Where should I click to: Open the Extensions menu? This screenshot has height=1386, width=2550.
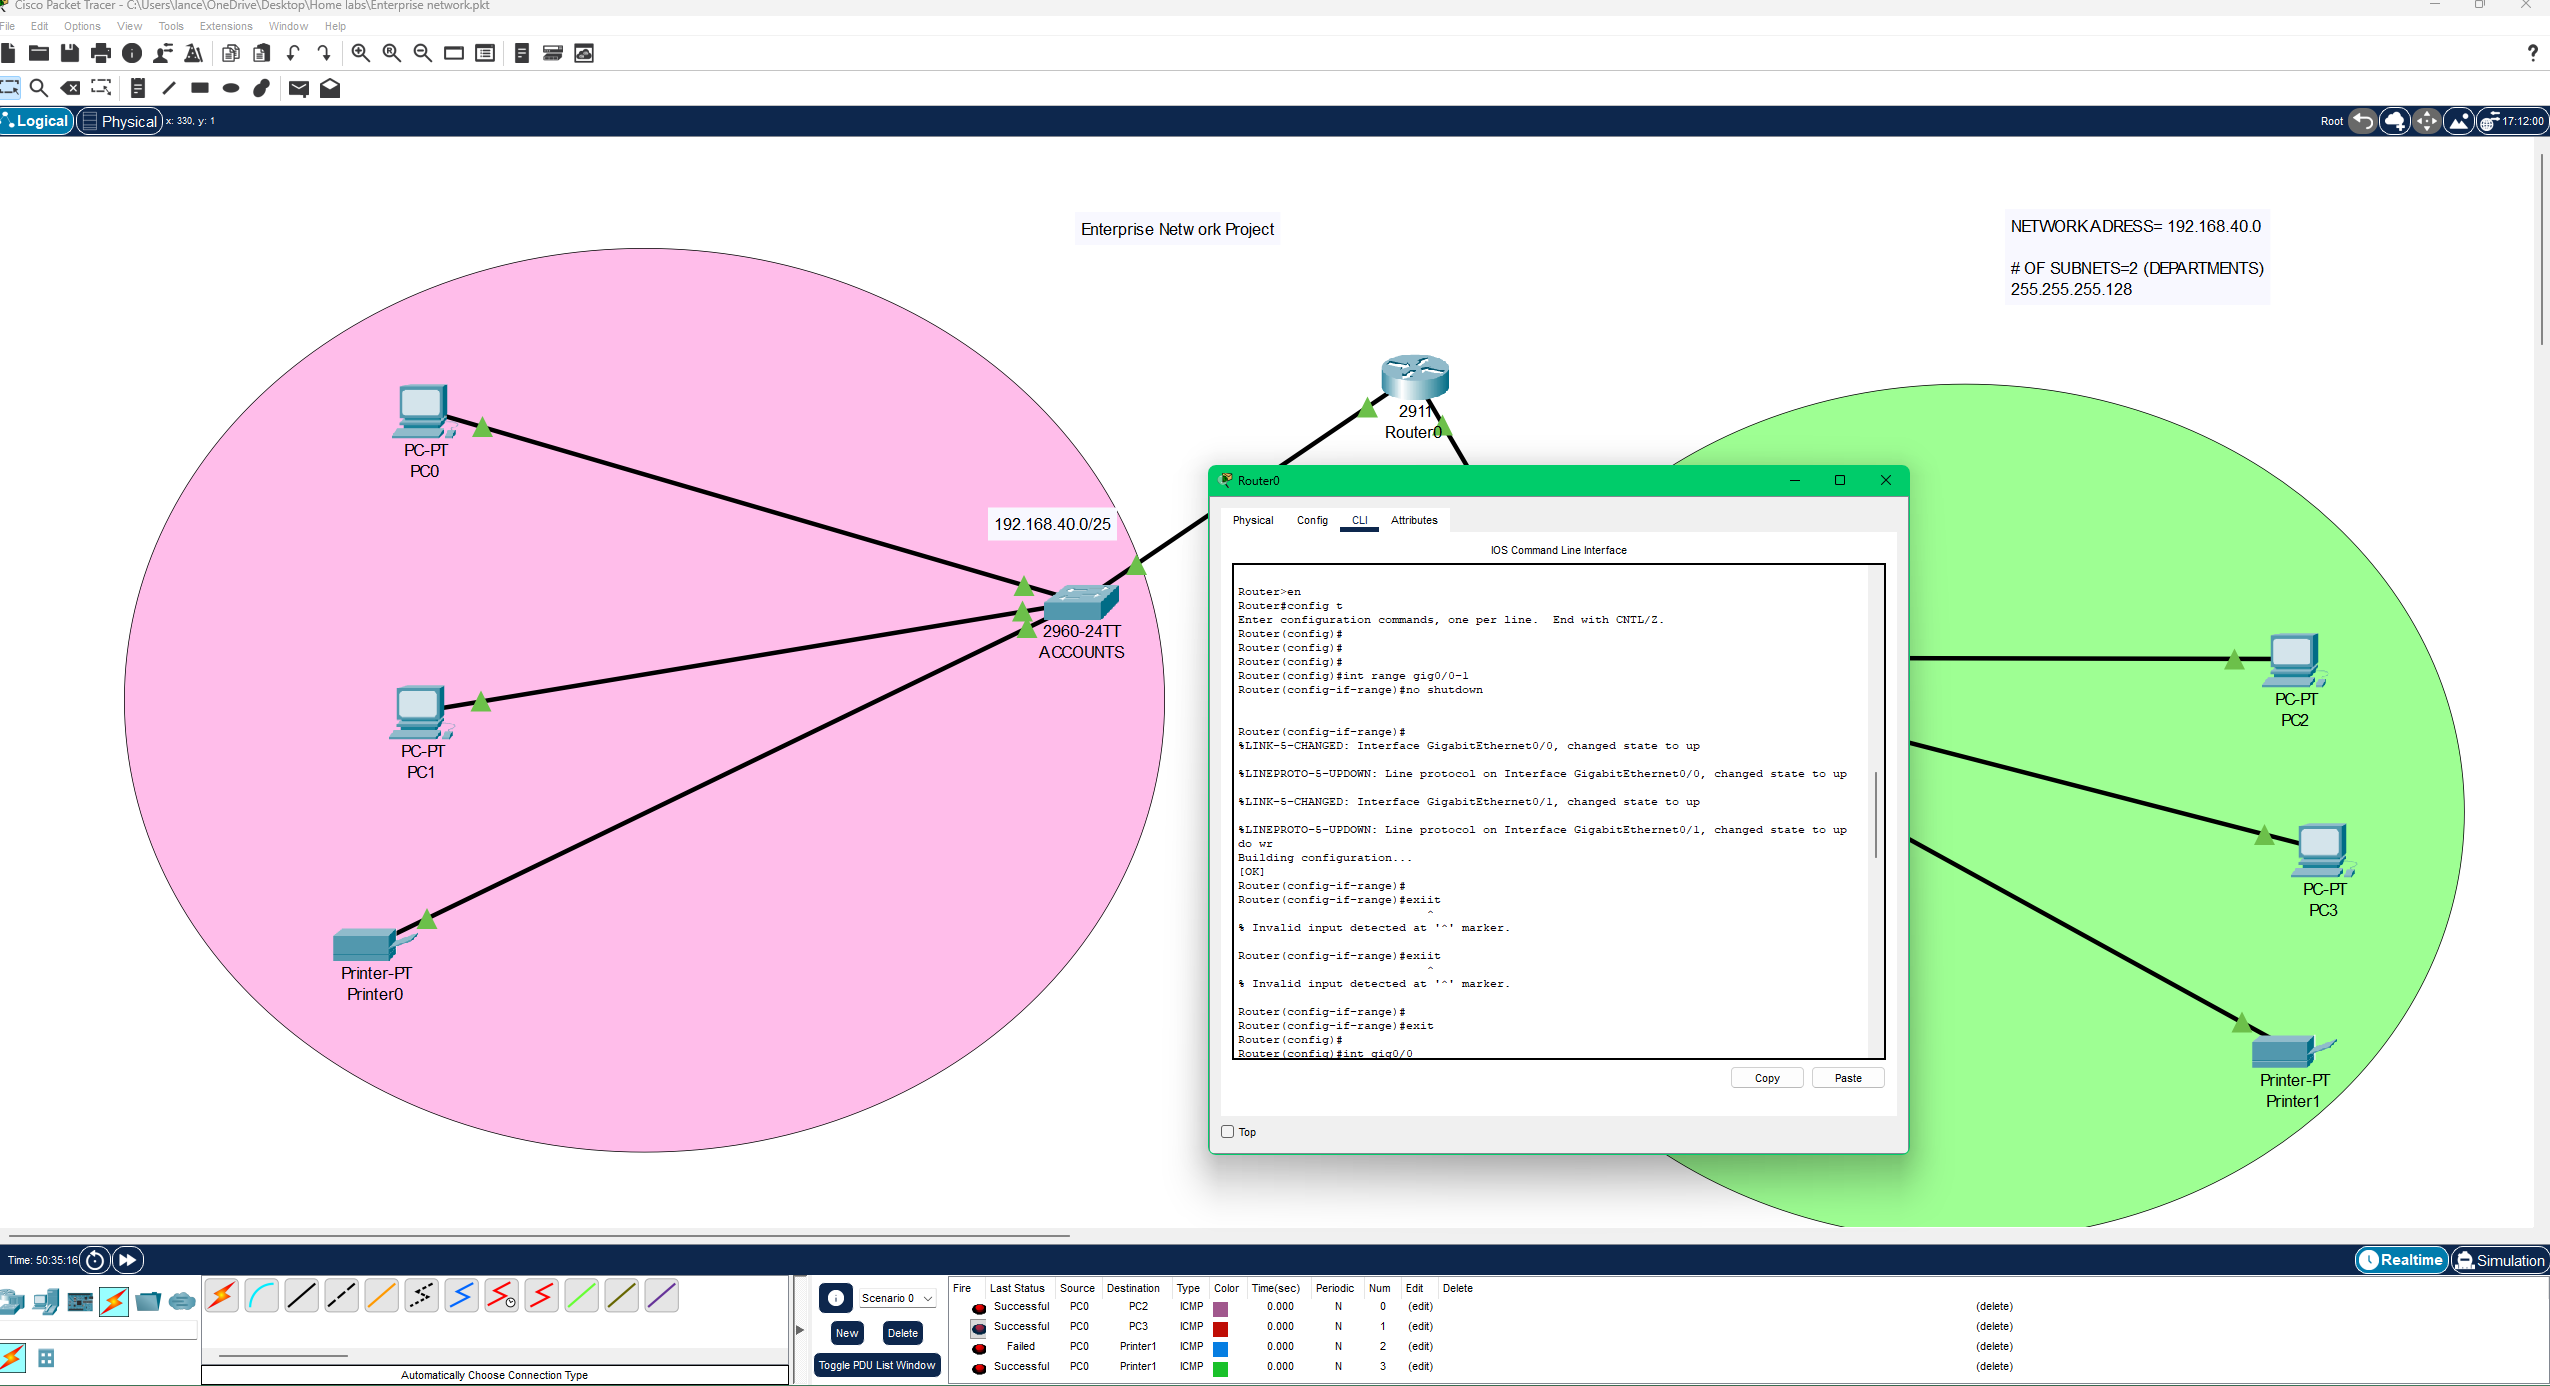click(226, 26)
